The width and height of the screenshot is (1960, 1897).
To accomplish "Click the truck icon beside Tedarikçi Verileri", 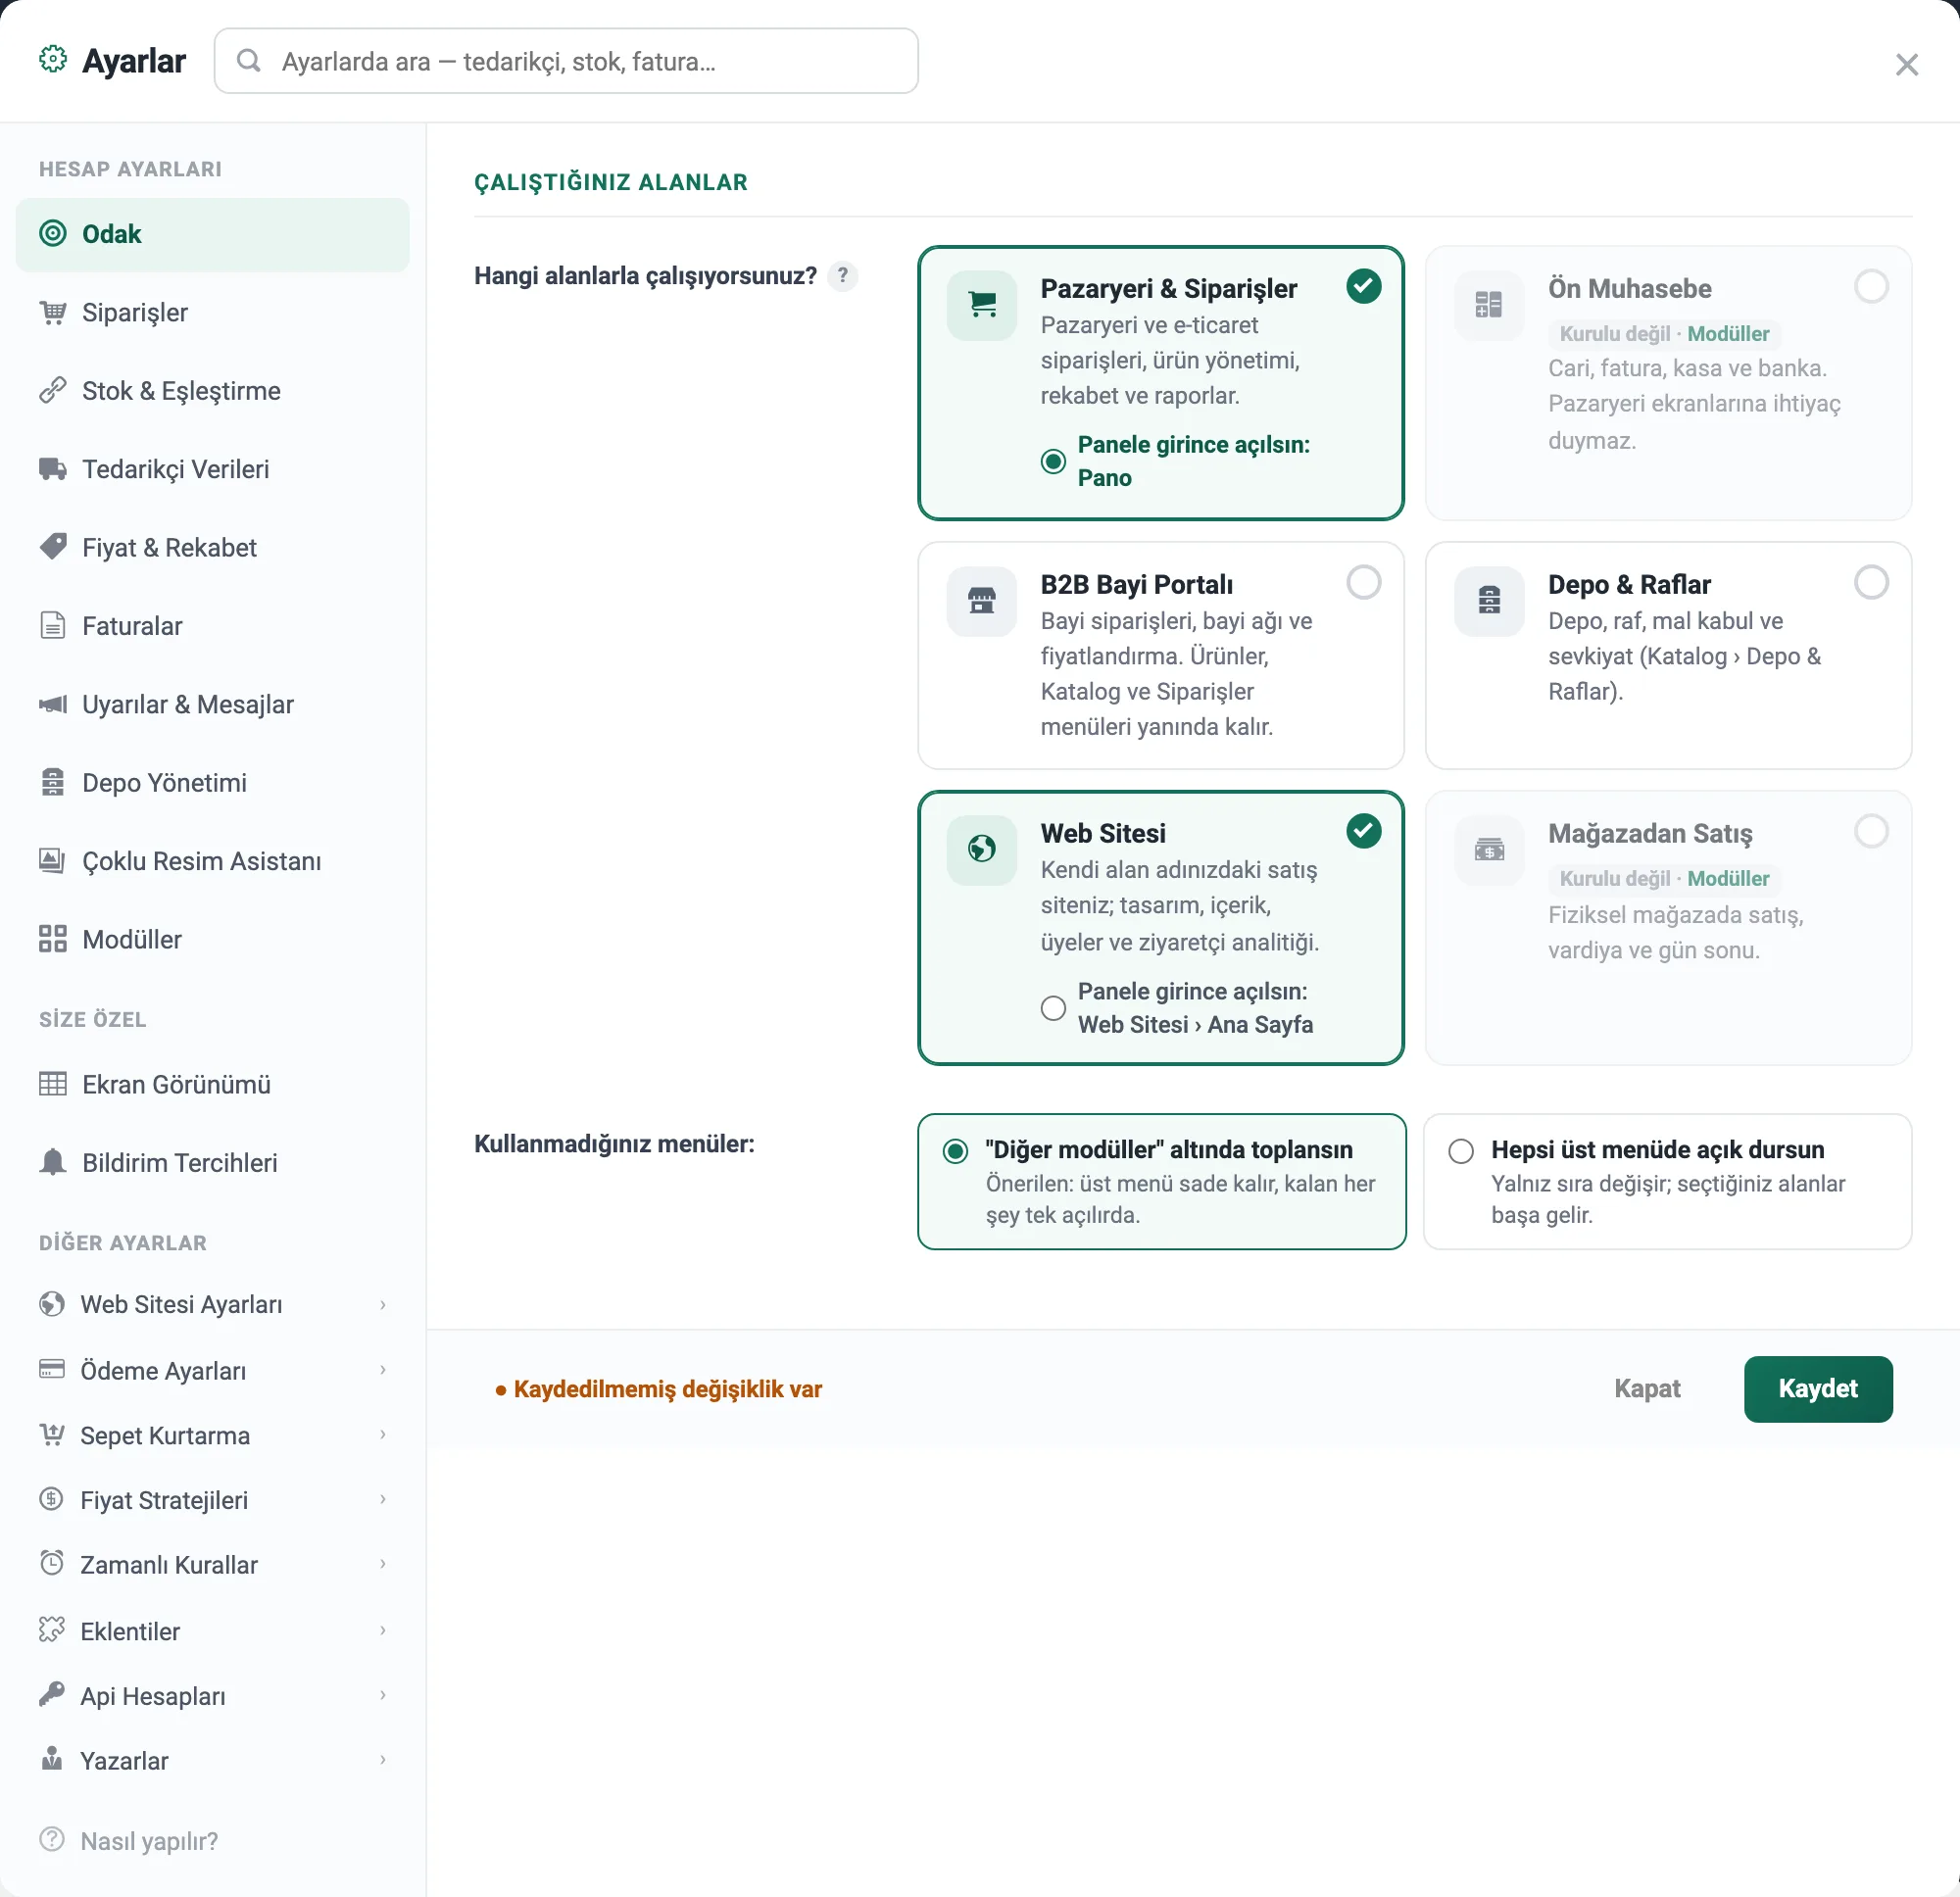I will click(x=53, y=469).
